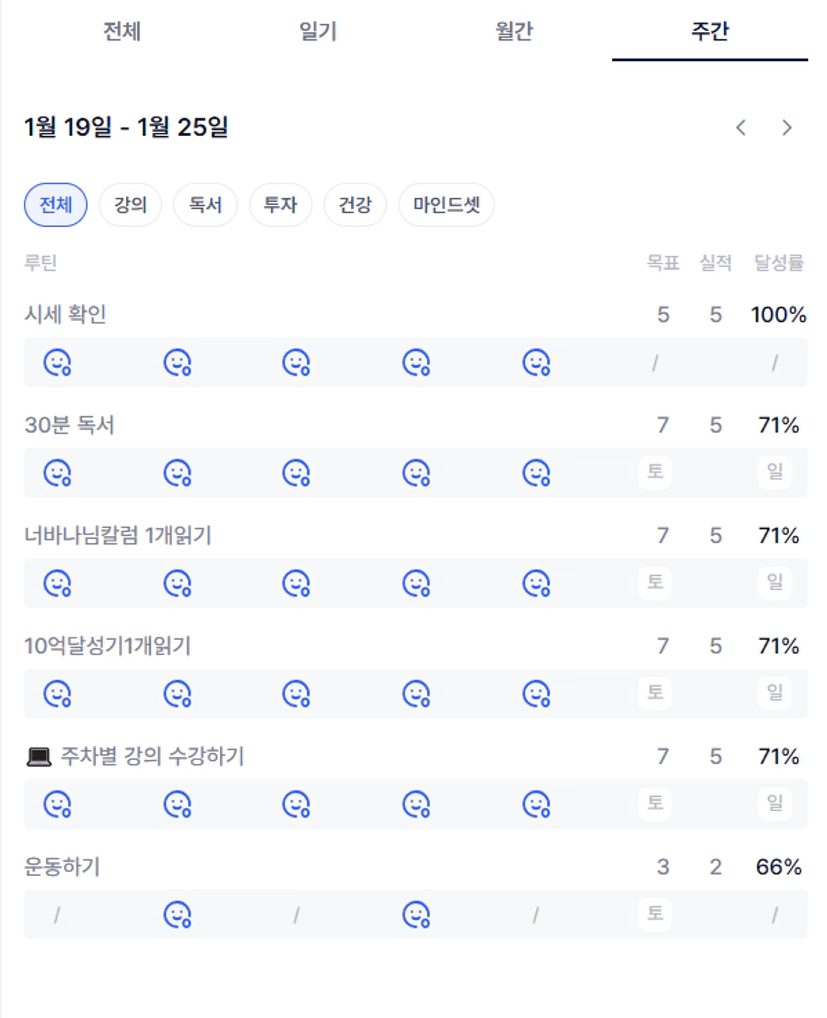Toggle 토 box in 30분 독서 row
The image size is (827, 1018).
point(655,472)
